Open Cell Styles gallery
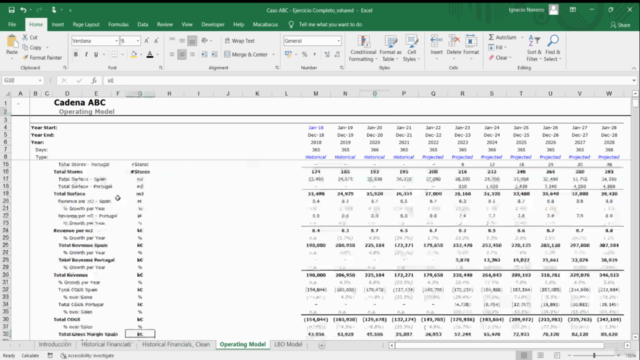 411,48
